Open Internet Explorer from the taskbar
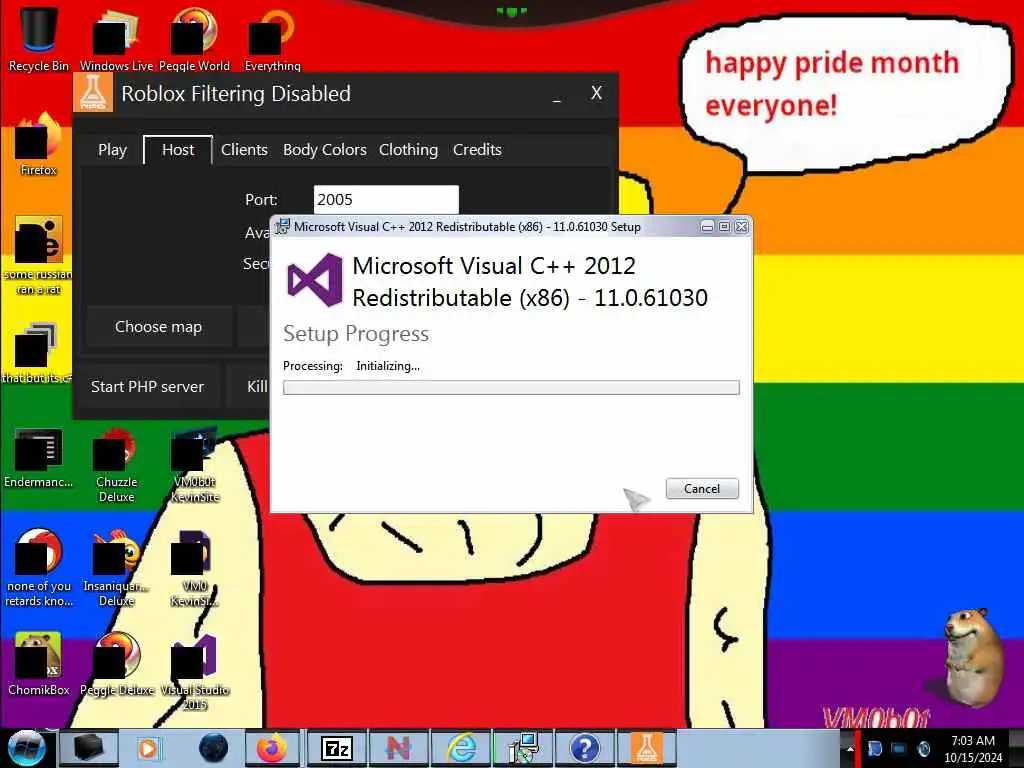This screenshot has width=1024, height=768. 461,748
